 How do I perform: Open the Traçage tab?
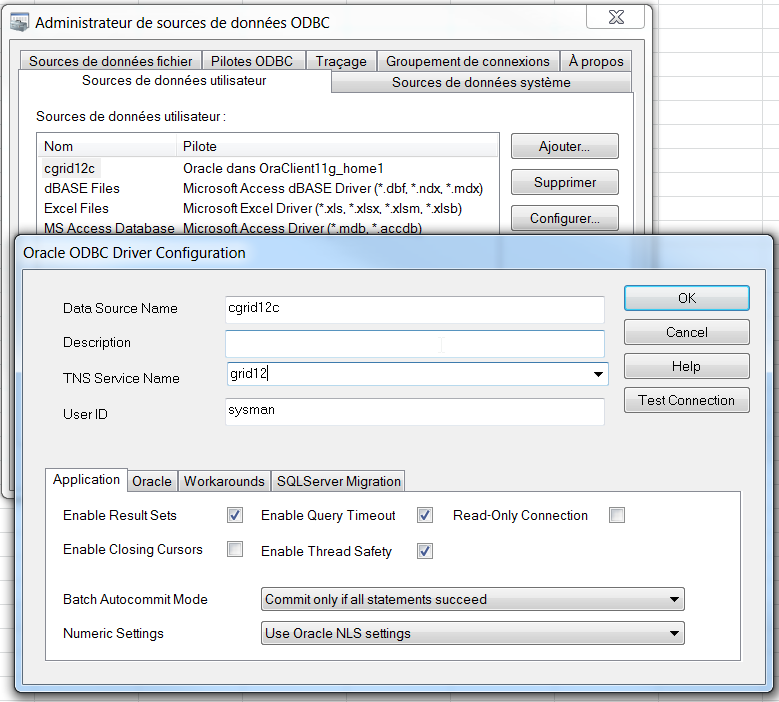point(341,61)
